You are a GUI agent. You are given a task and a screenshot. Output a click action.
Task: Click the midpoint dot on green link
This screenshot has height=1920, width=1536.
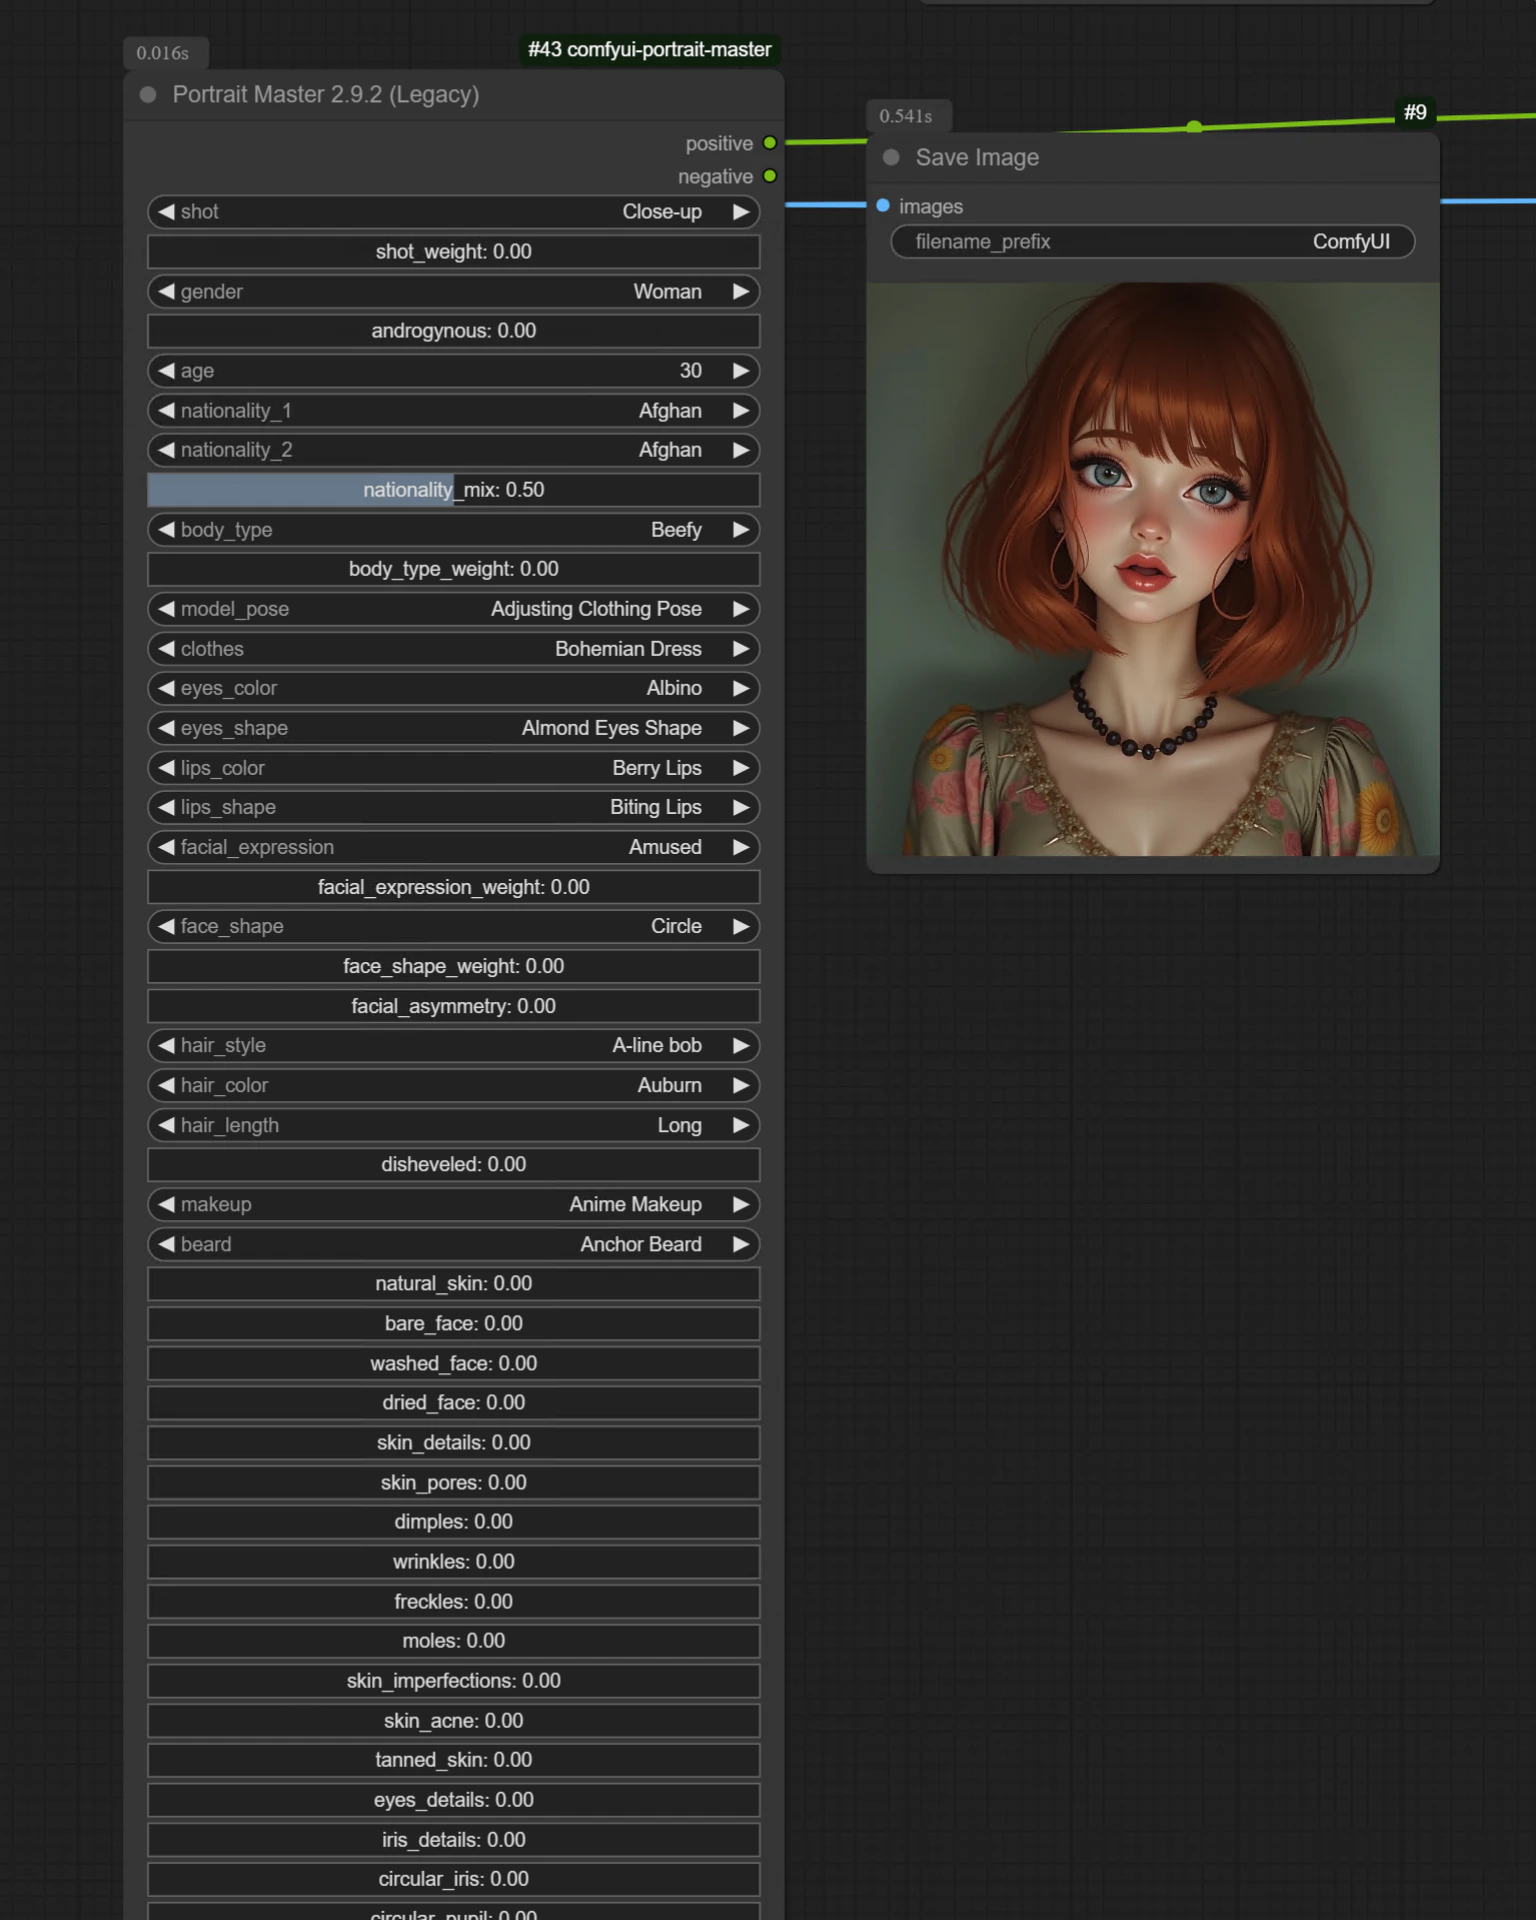pyautogui.click(x=1194, y=127)
